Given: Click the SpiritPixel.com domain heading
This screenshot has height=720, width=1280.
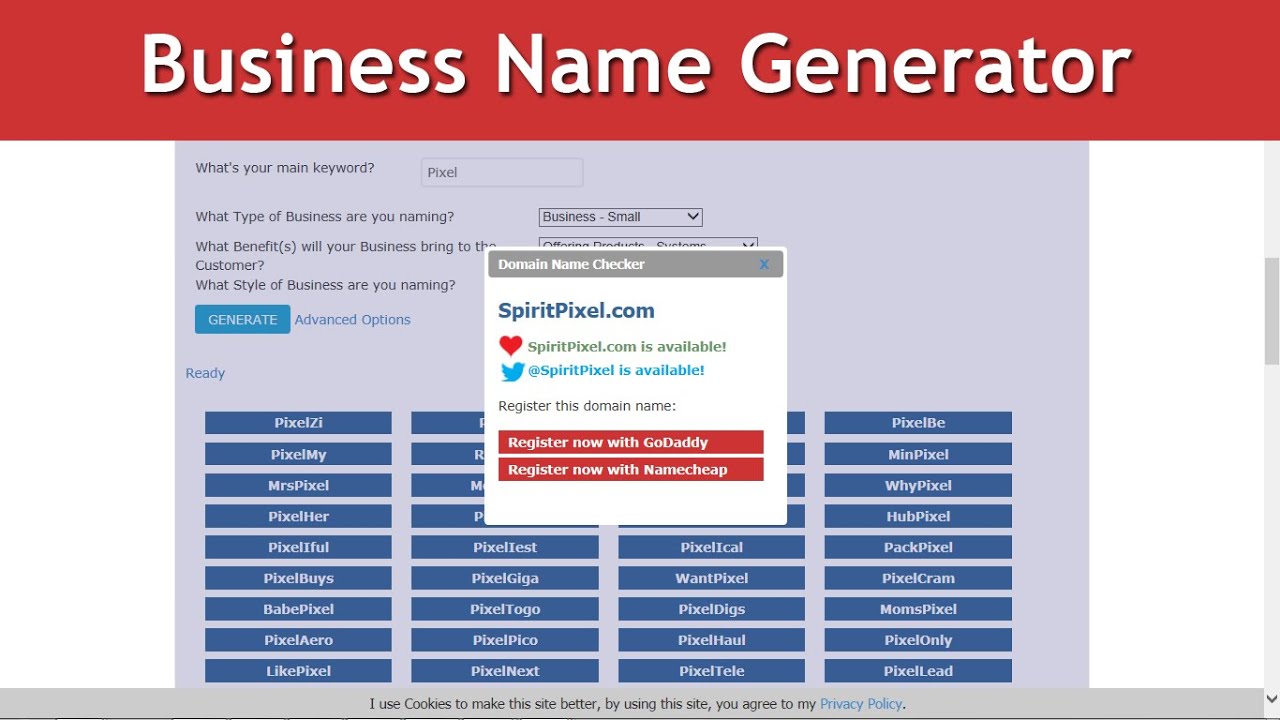Looking at the screenshot, I should click(576, 311).
